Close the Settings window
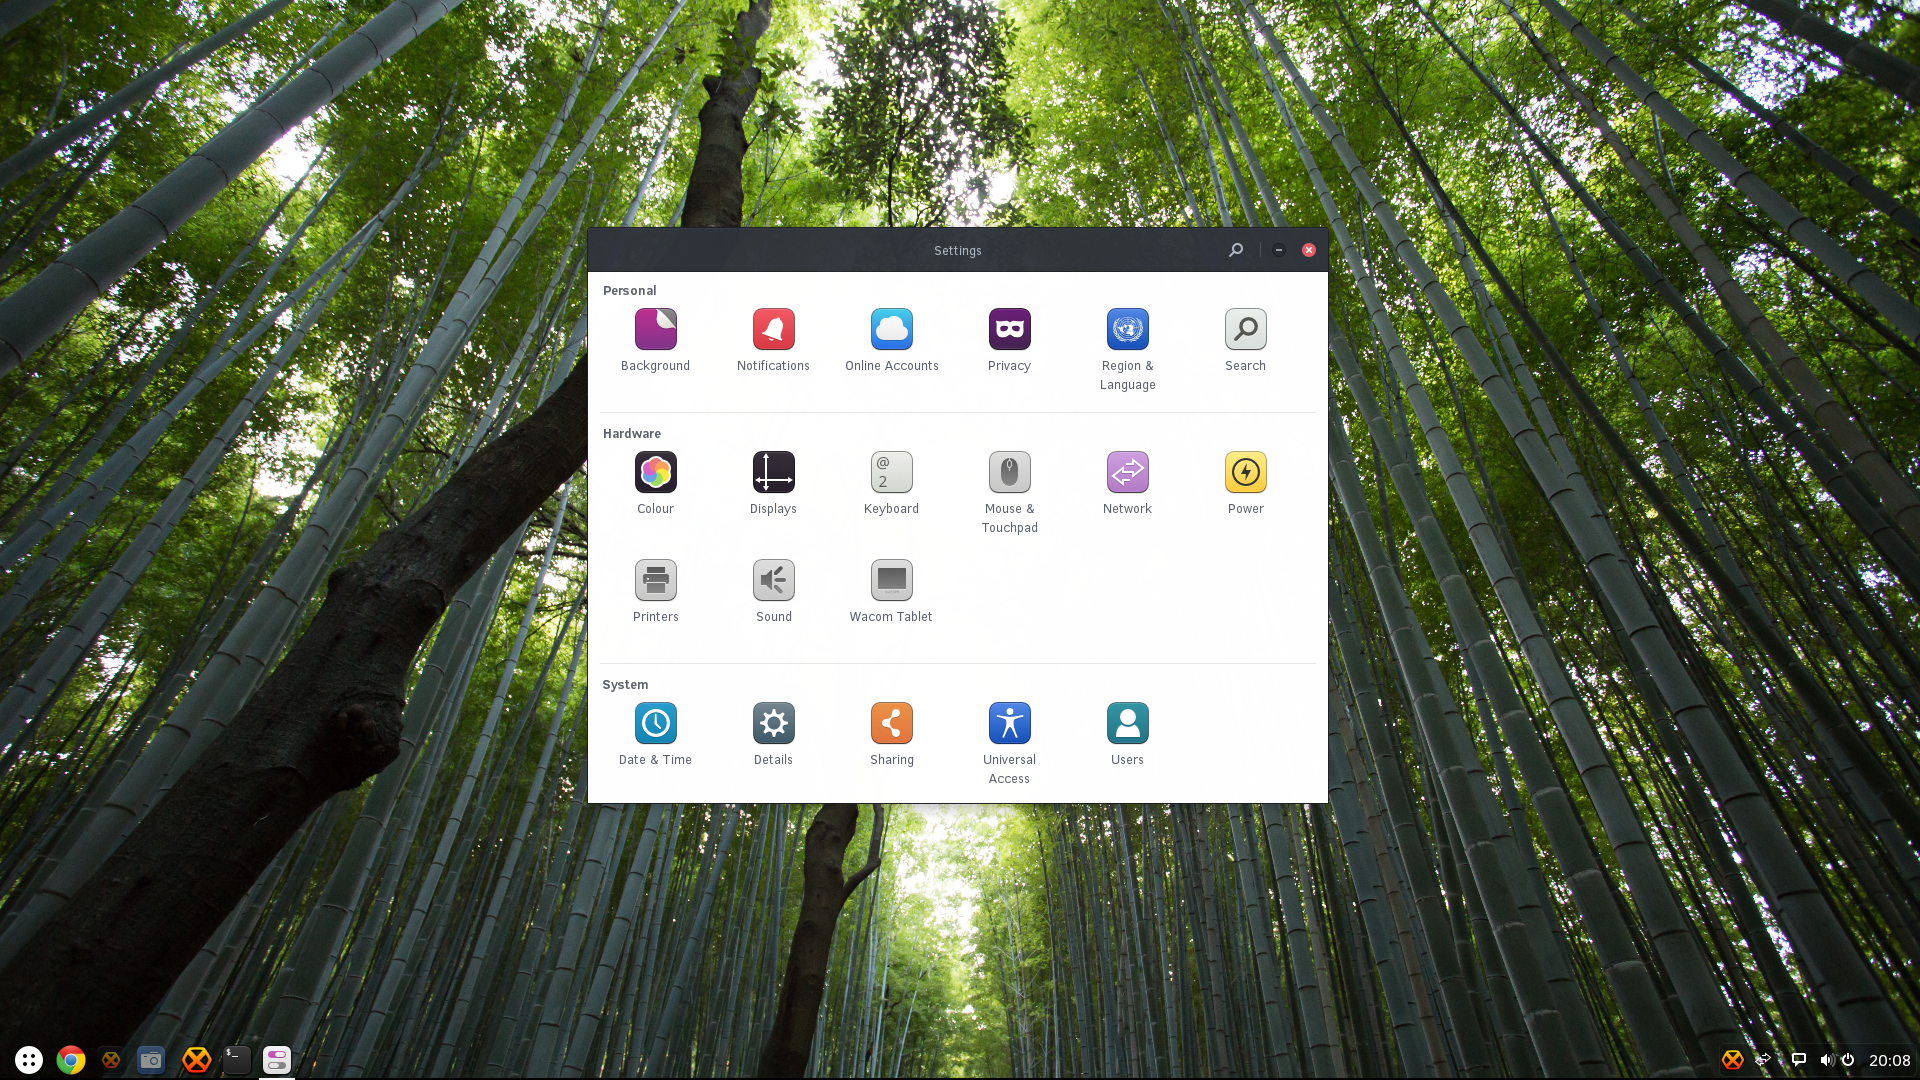The height and width of the screenshot is (1080, 1920). point(1309,250)
